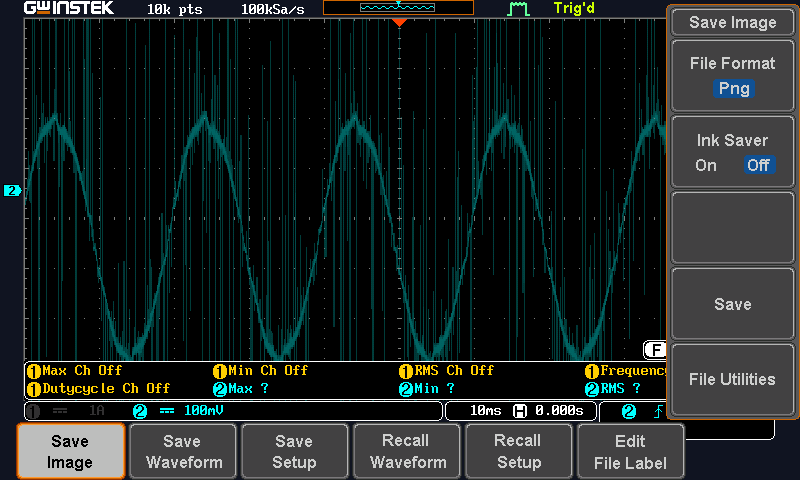Select the Save Image bottom menu button
This screenshot has height=480, width=800.
(70, 451)
